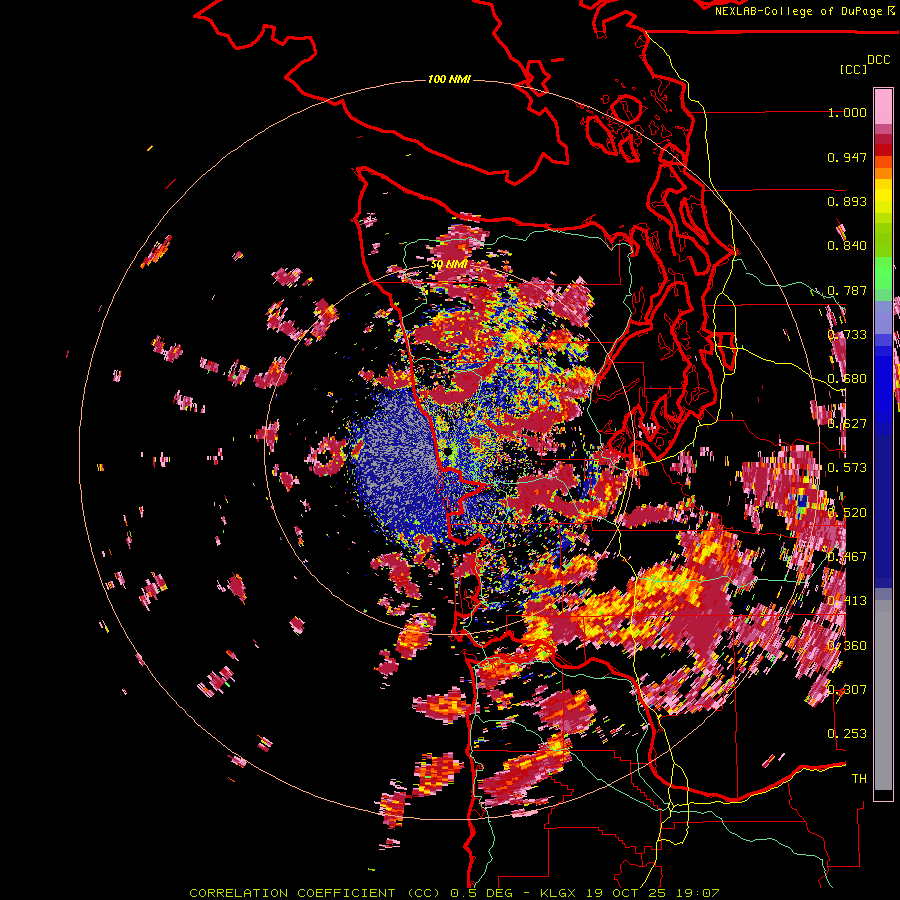Click the 0.893 legend value

[847, 201]
